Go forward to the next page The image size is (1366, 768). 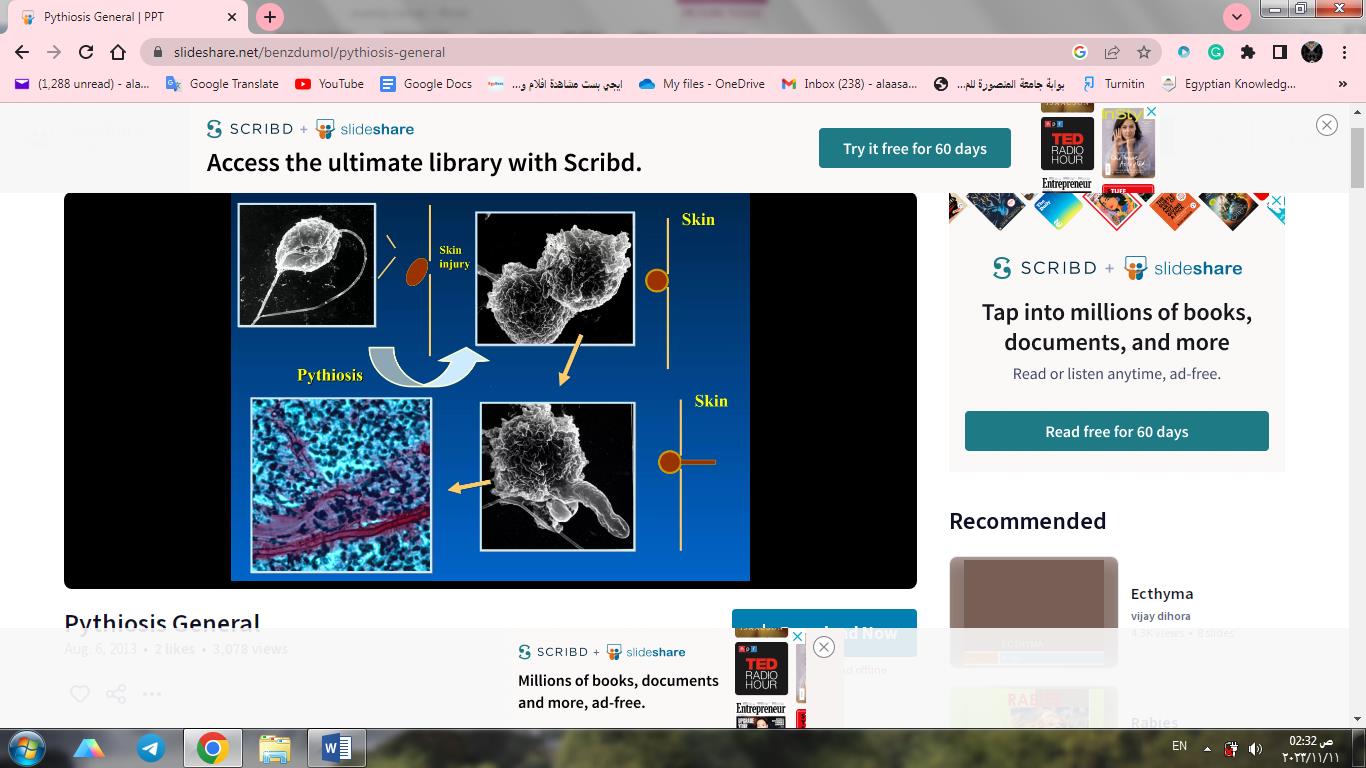click(54, 52)
